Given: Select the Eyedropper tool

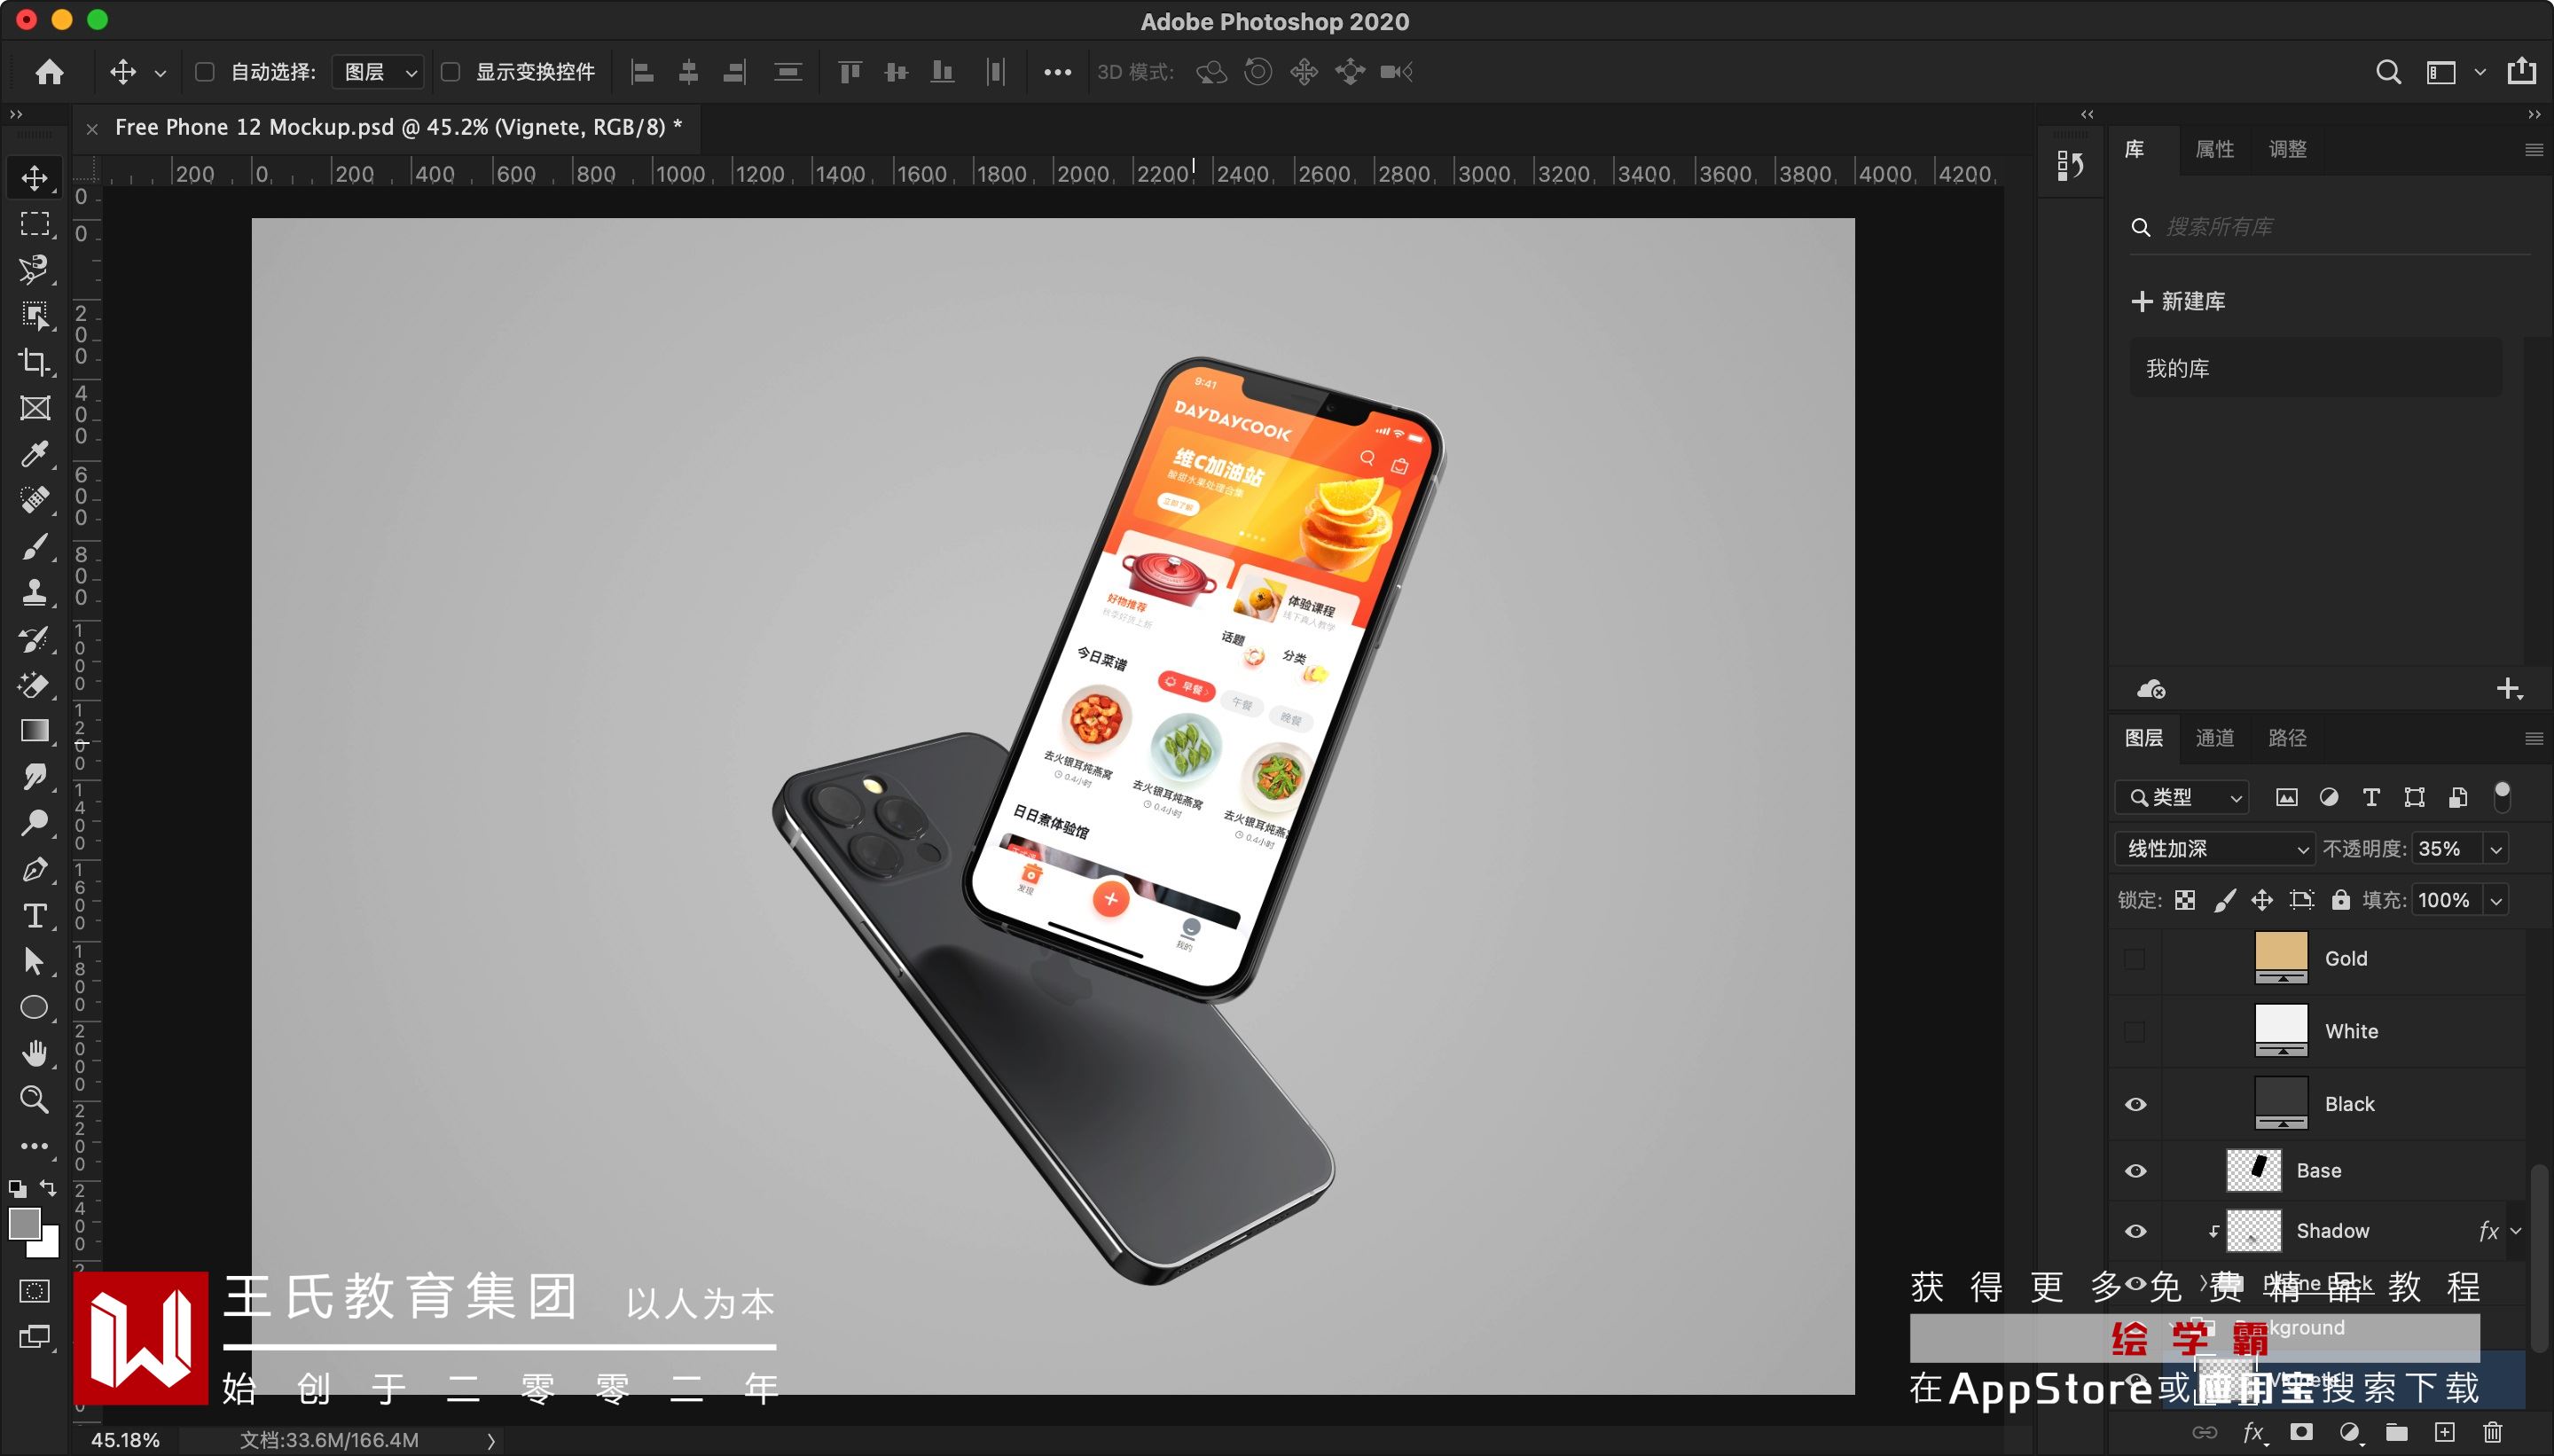Looking at the screenshot, I should point(35,454).
